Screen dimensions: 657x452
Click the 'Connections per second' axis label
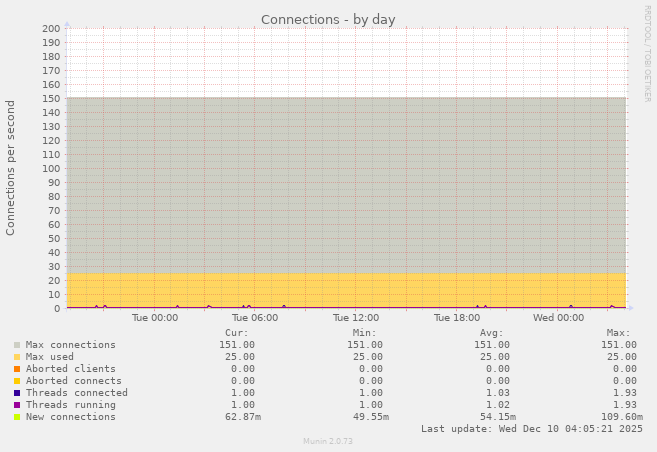click(x=10, y=168)
